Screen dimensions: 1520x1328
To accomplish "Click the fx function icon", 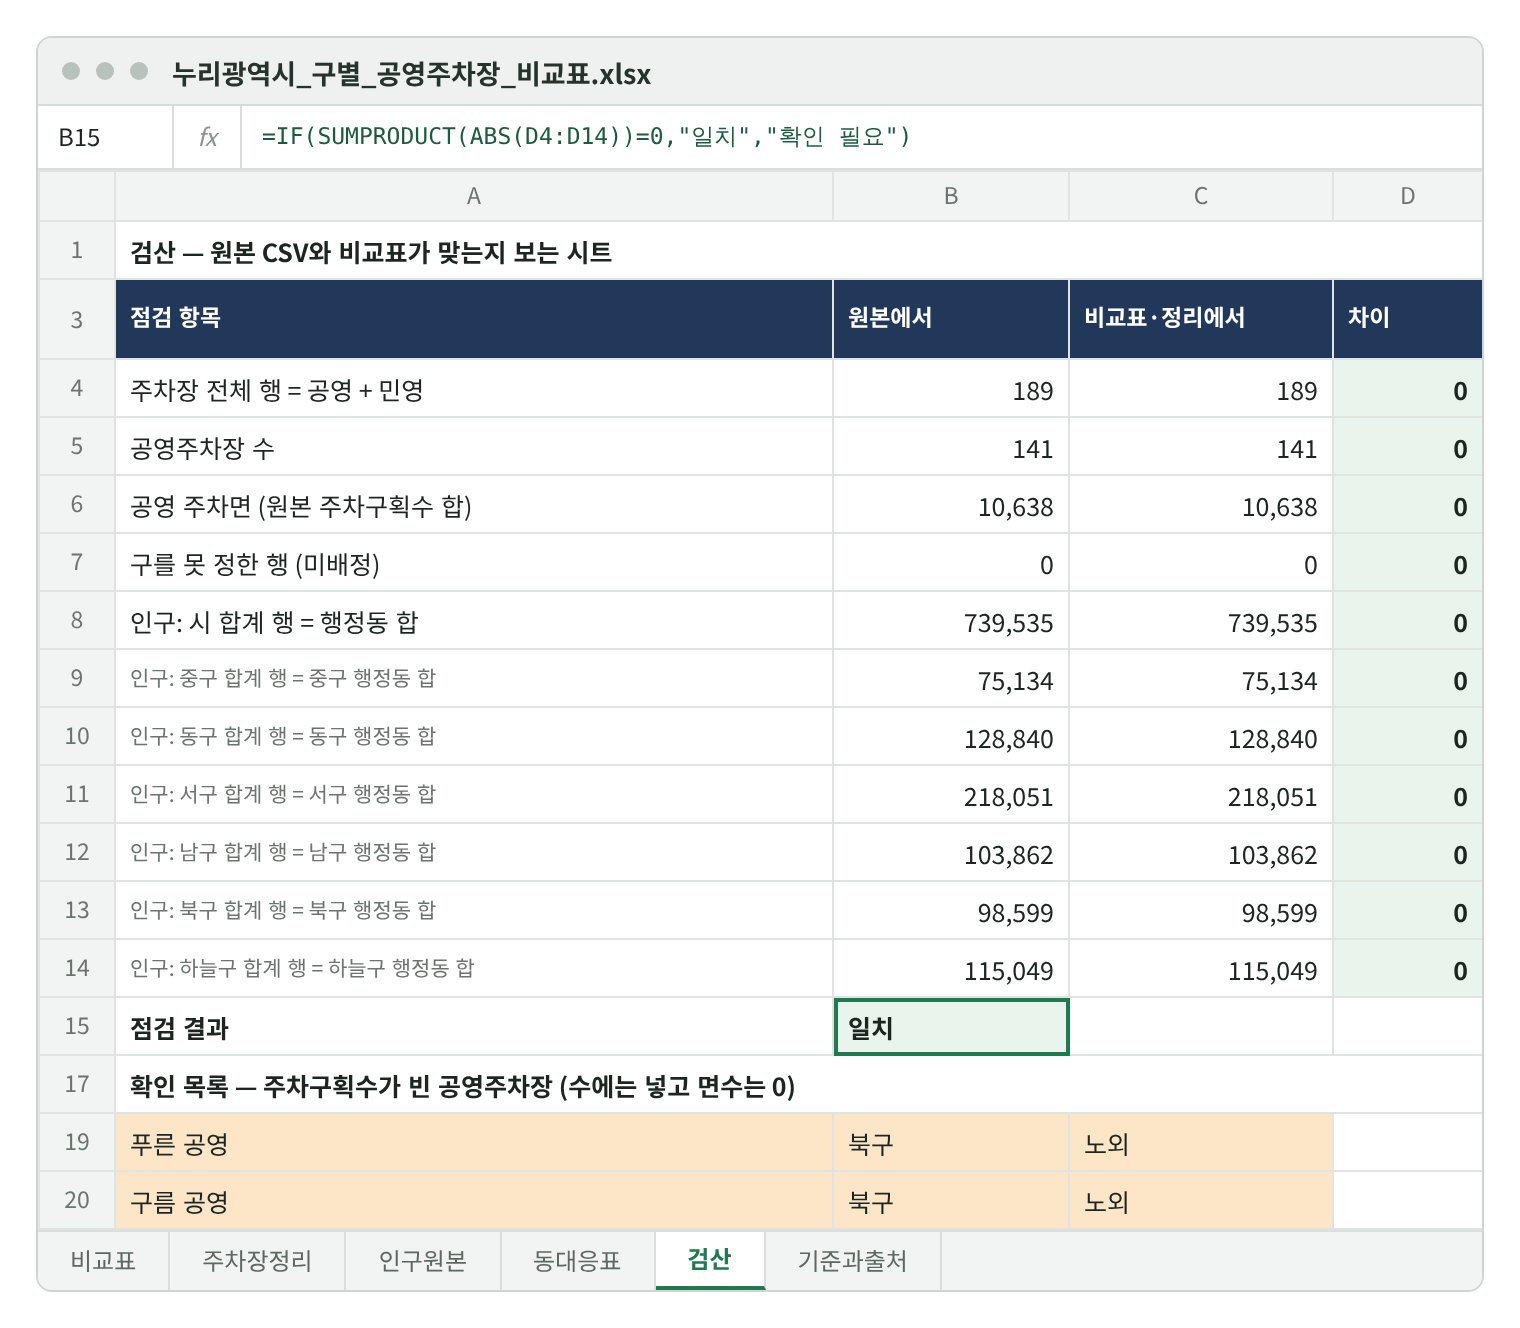I will click(208, 137).
